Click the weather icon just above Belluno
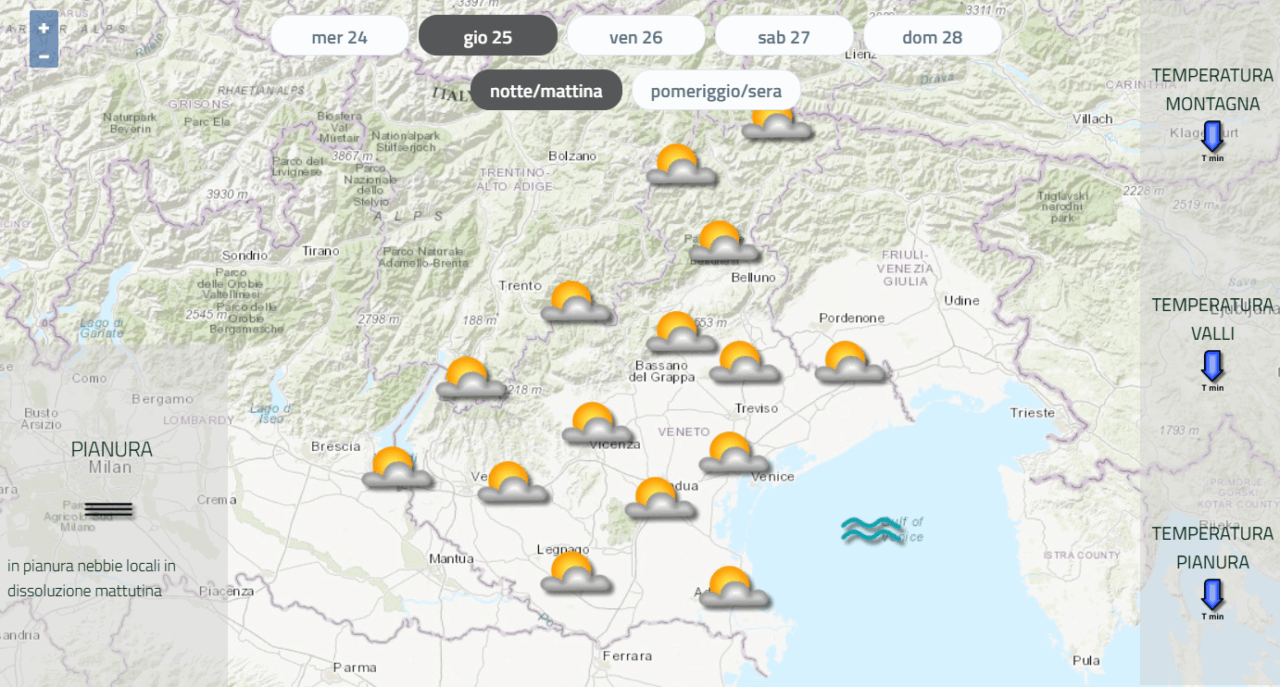This screenshot has width=1280, height=687. [x=724, y=242]
